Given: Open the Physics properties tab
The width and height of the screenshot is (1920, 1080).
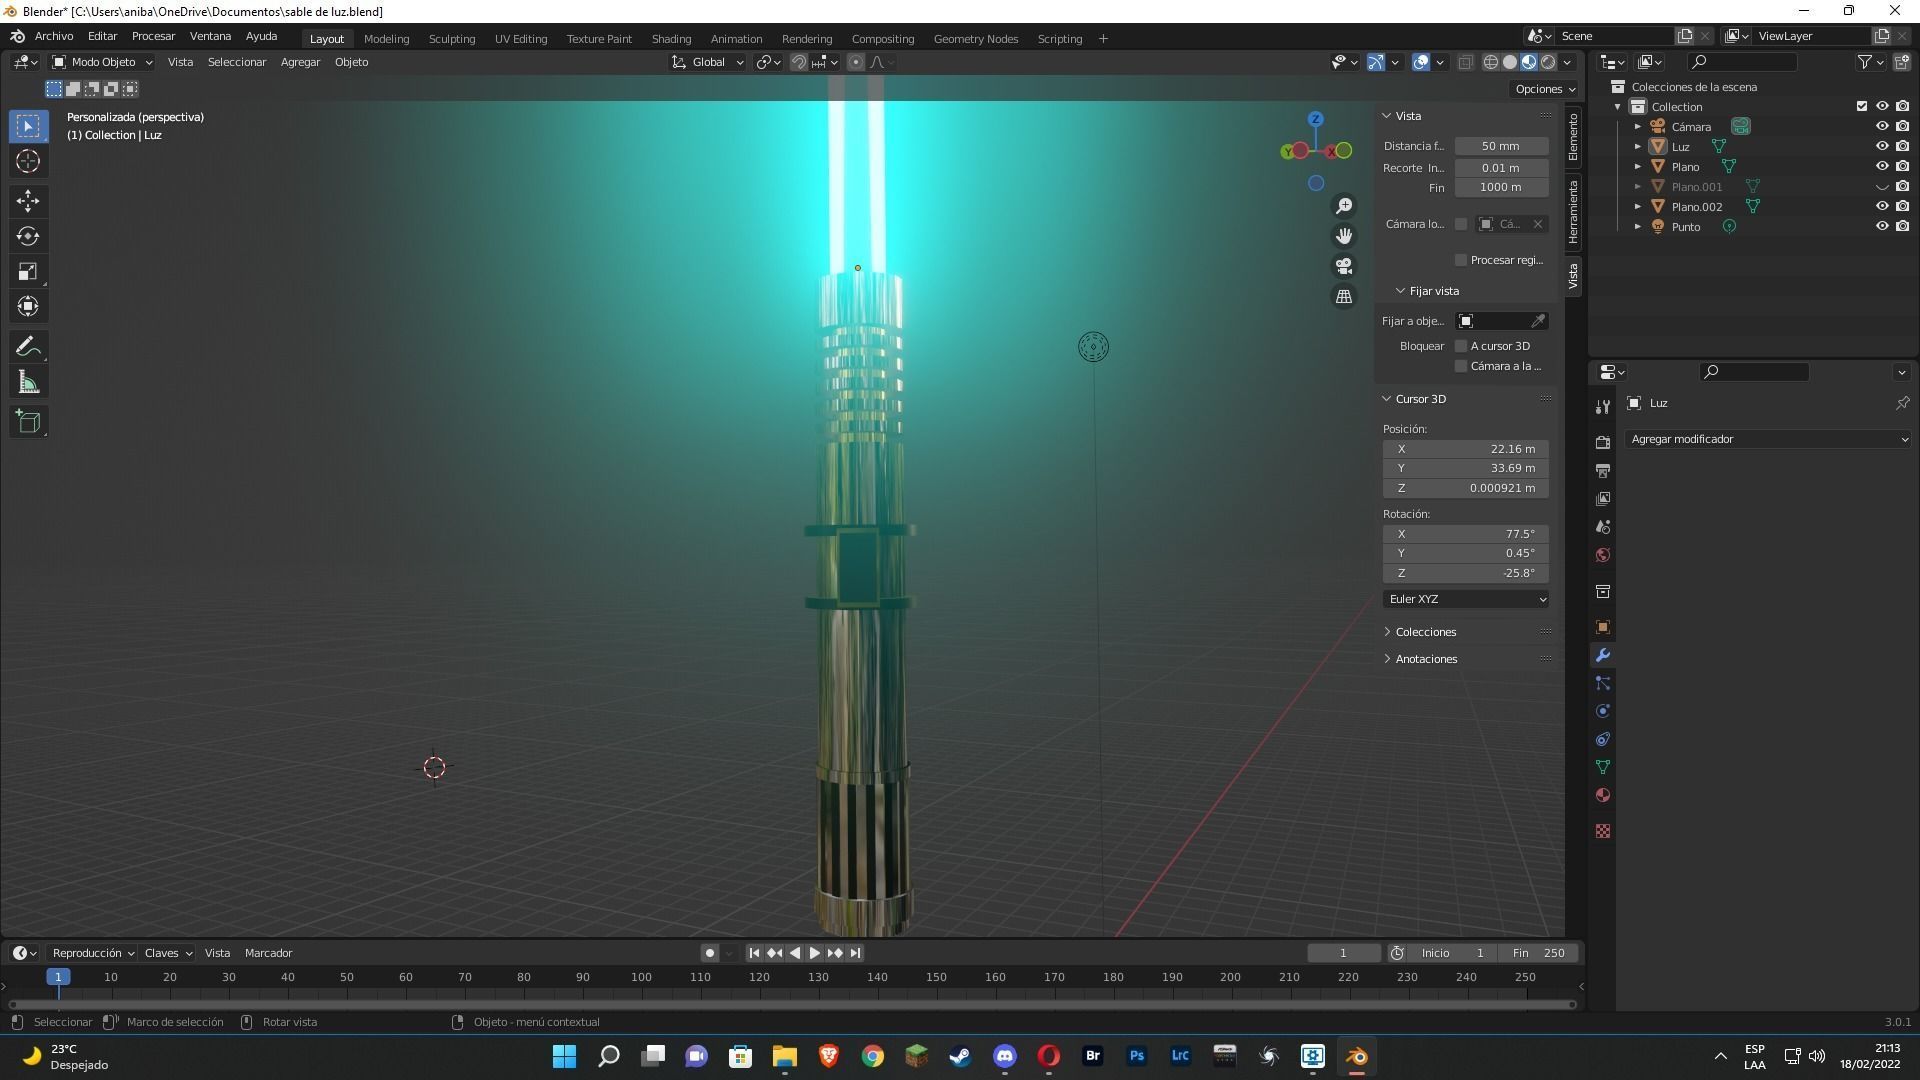Looking at the screenshot, I should click(1603, 711).
